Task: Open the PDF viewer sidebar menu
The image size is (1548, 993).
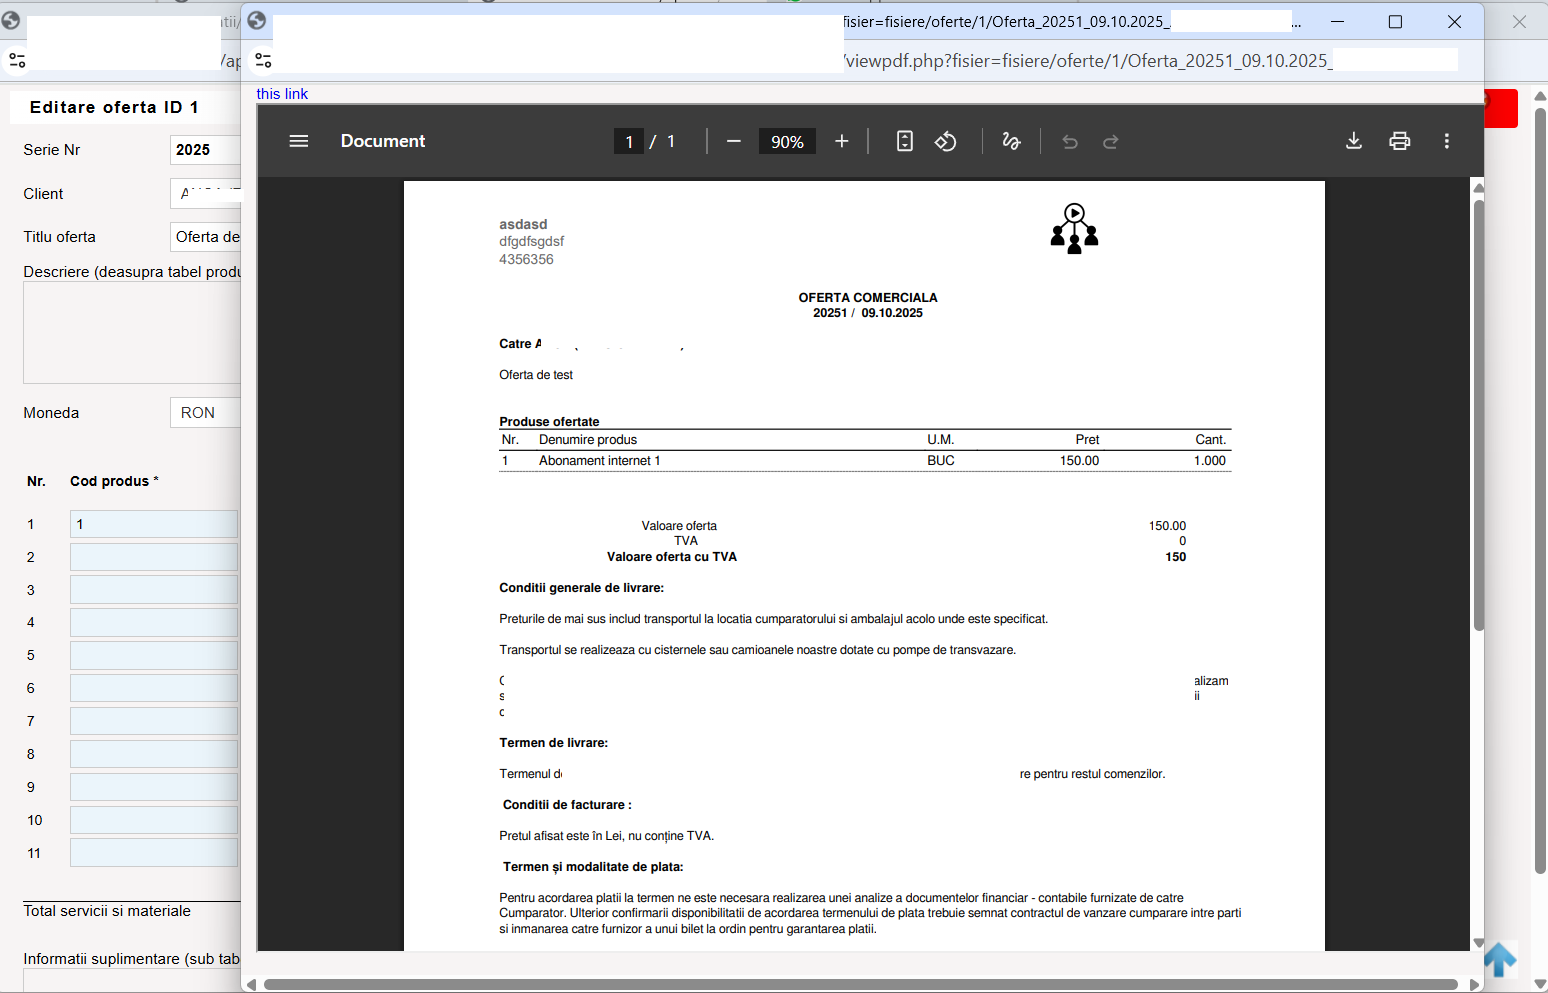Action: pyautogui.click(x=298, y=141)
